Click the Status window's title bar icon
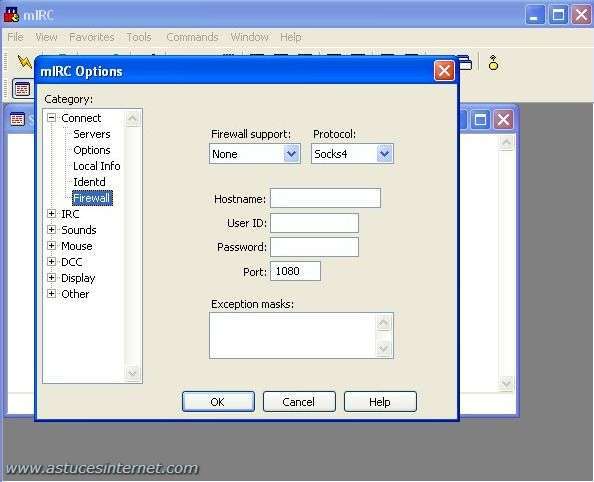 click(x=17, y=120)
